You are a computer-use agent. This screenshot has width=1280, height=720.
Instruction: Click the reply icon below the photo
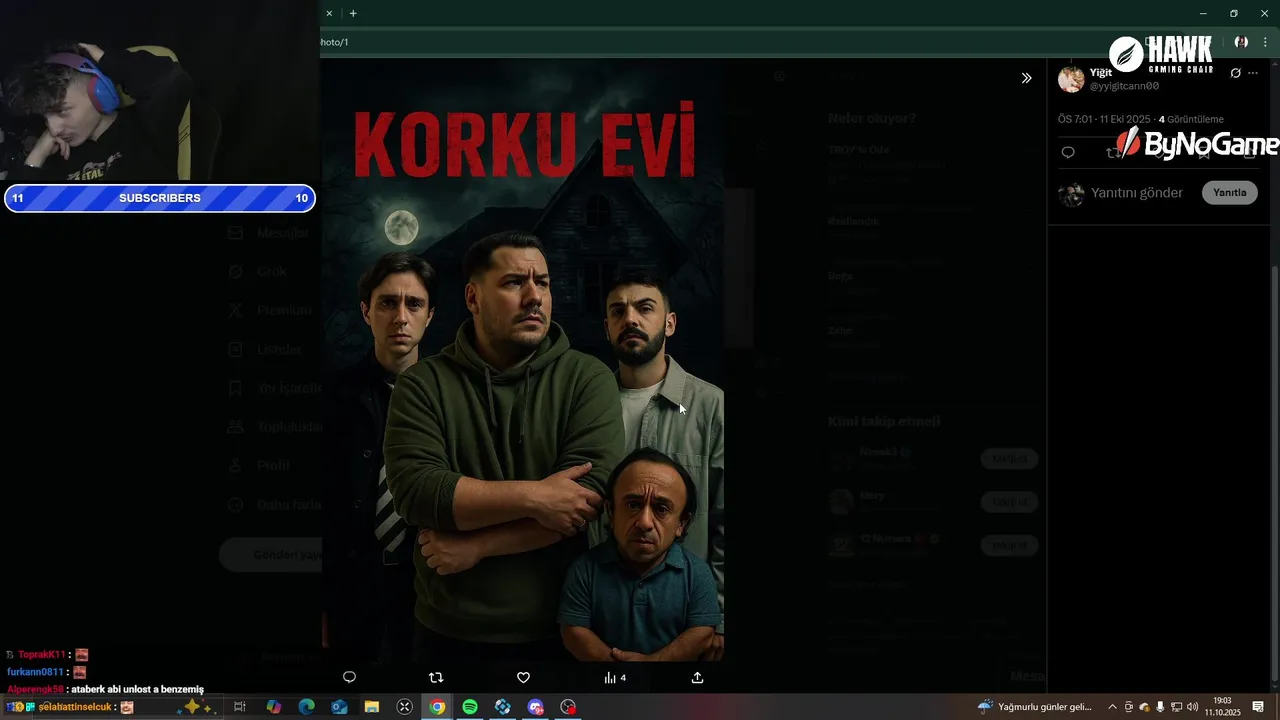click(349, 677)
